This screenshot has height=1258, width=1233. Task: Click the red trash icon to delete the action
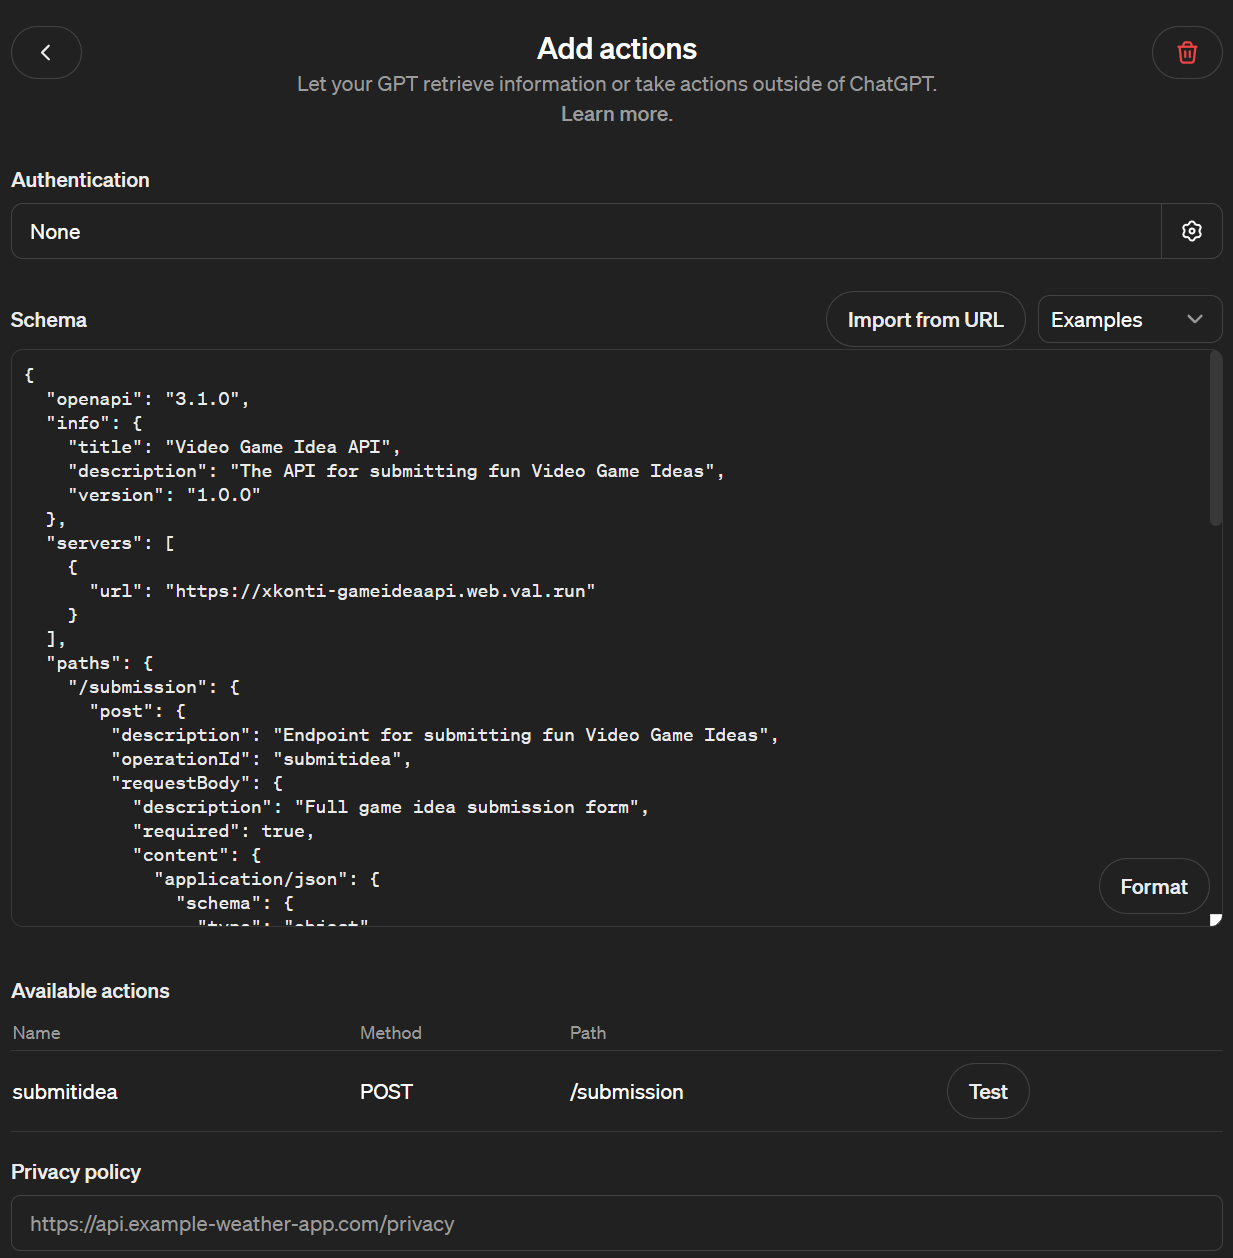pyautogui.click(x=1187, y=52)
